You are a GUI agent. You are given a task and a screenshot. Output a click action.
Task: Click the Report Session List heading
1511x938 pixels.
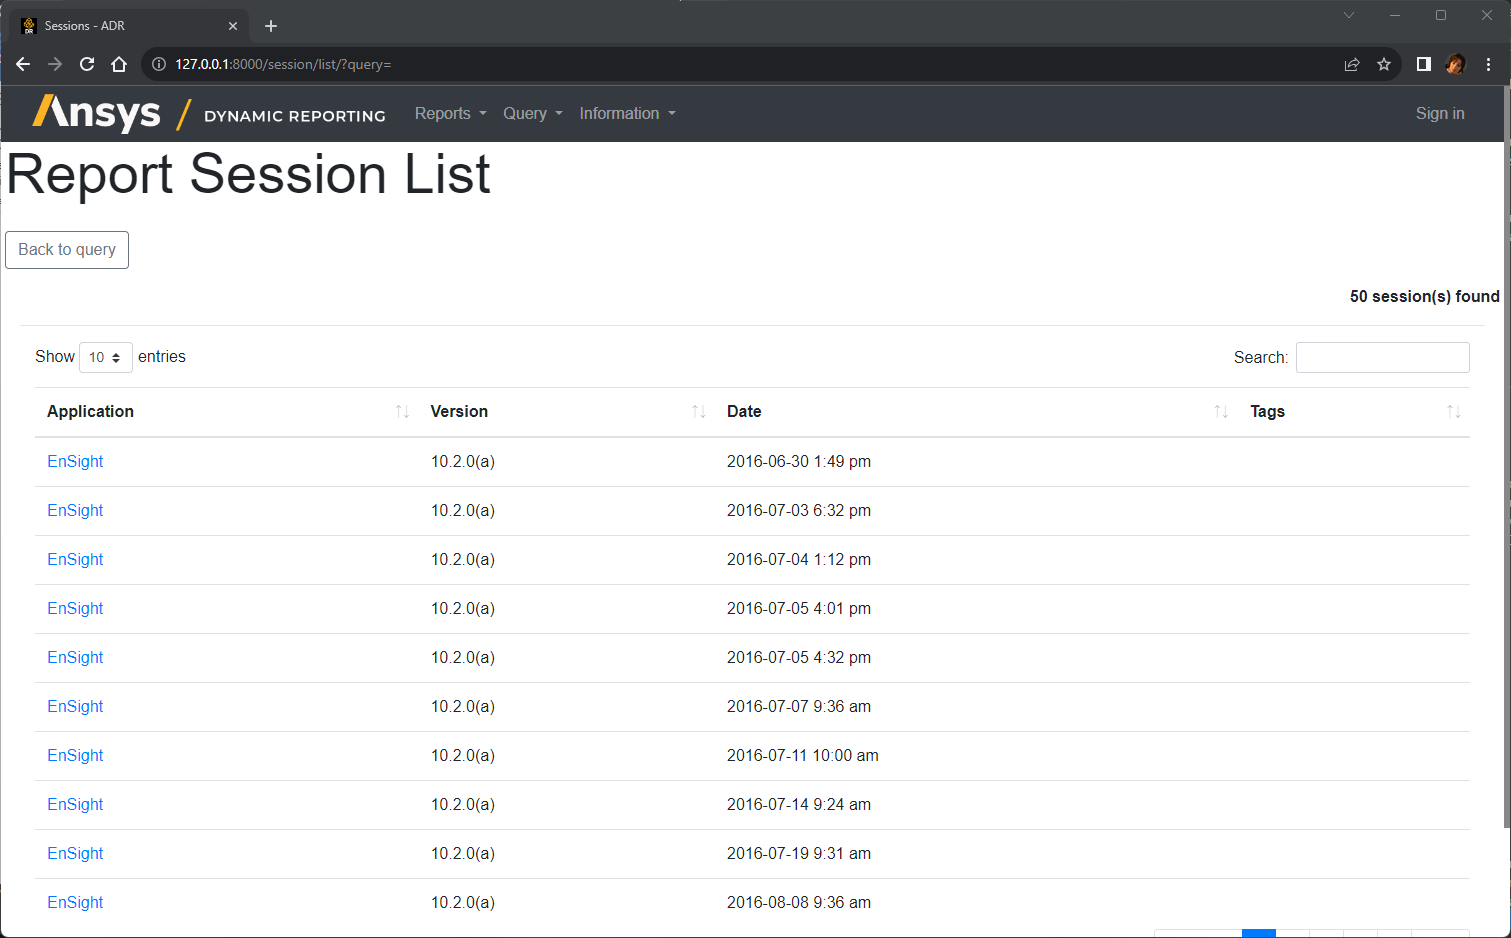(248, 175)
